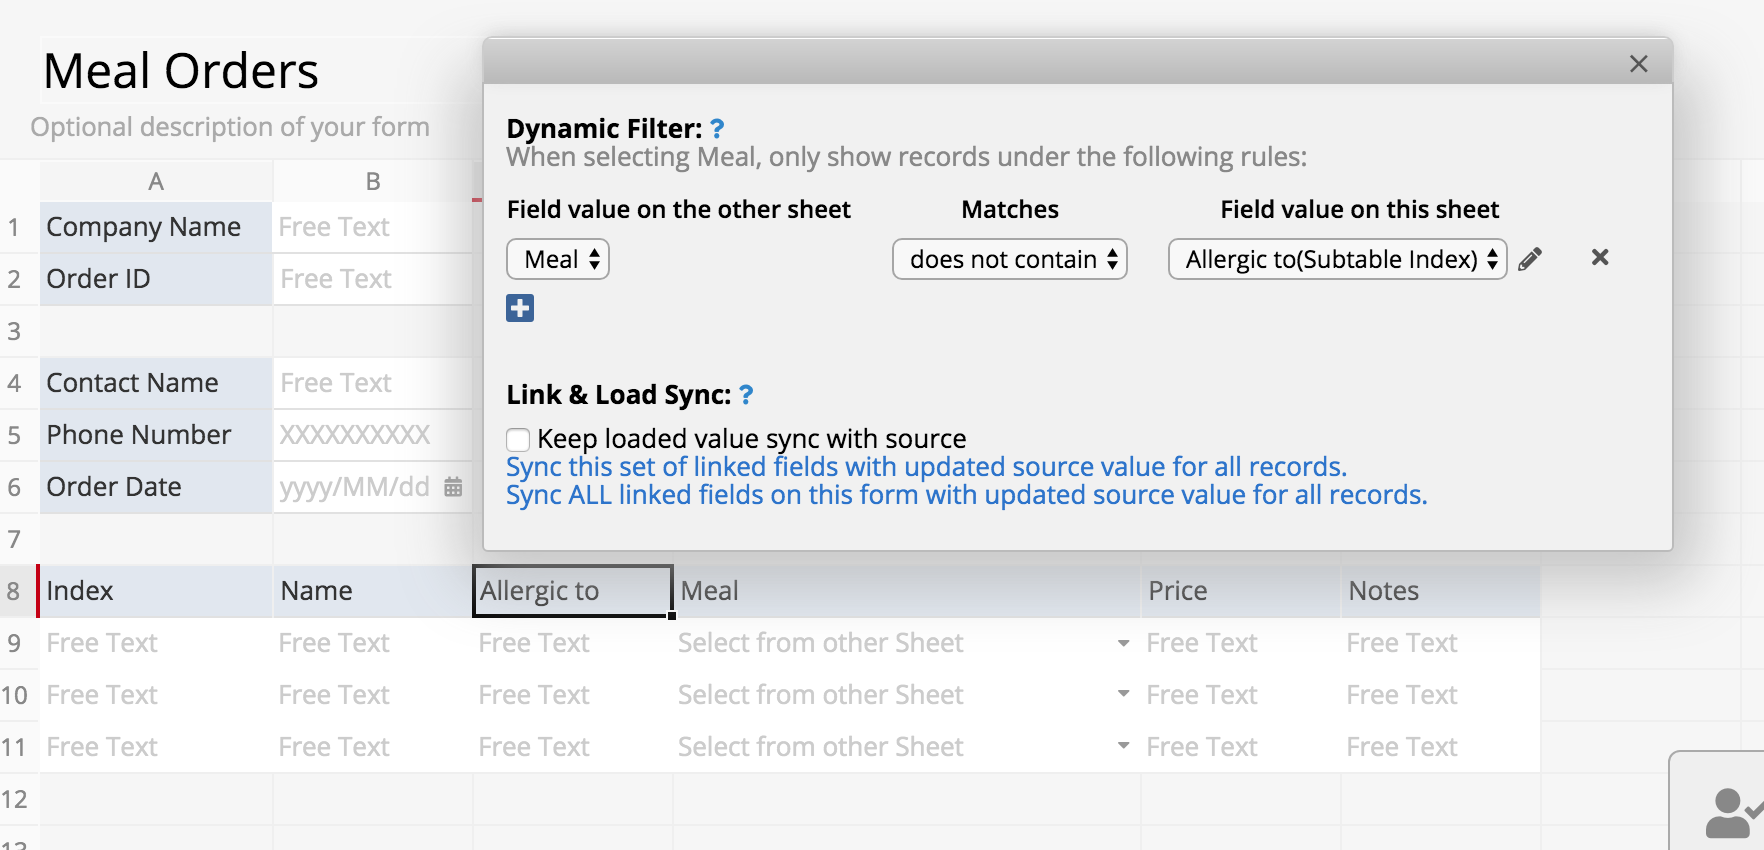
Task: Select column A header
Action: tap(156, 182)
